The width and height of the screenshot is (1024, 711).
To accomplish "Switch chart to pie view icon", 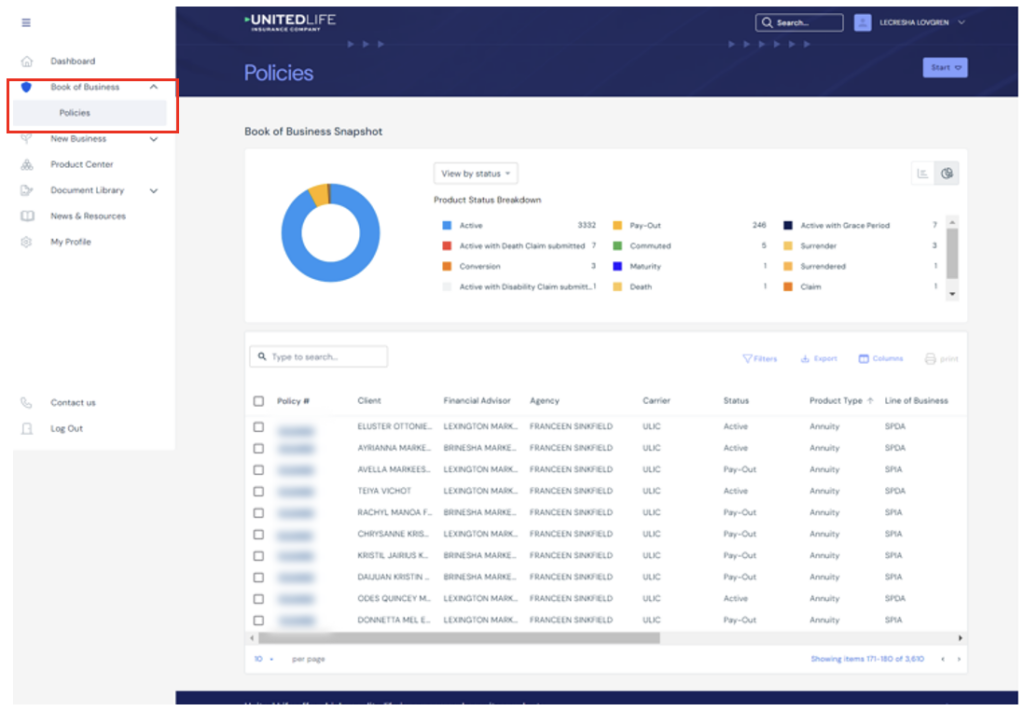I will coord(947,174).
